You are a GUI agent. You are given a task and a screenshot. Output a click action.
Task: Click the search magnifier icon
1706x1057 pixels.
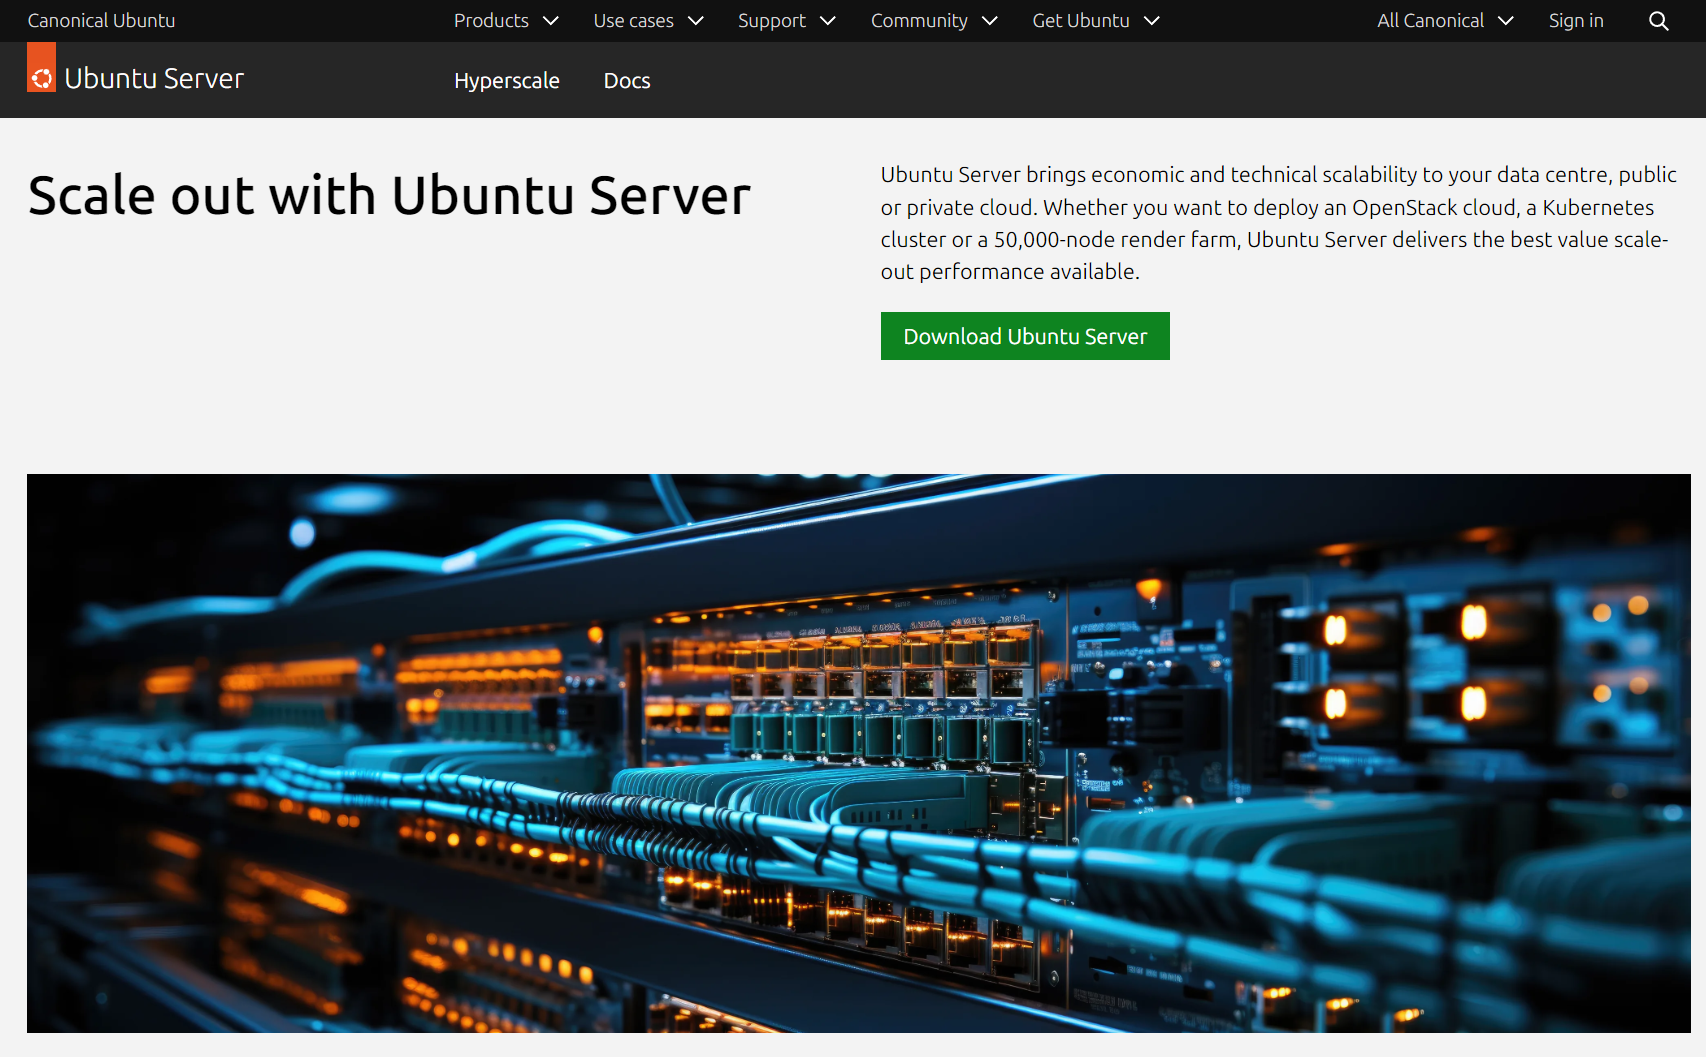coord(1658,21)
